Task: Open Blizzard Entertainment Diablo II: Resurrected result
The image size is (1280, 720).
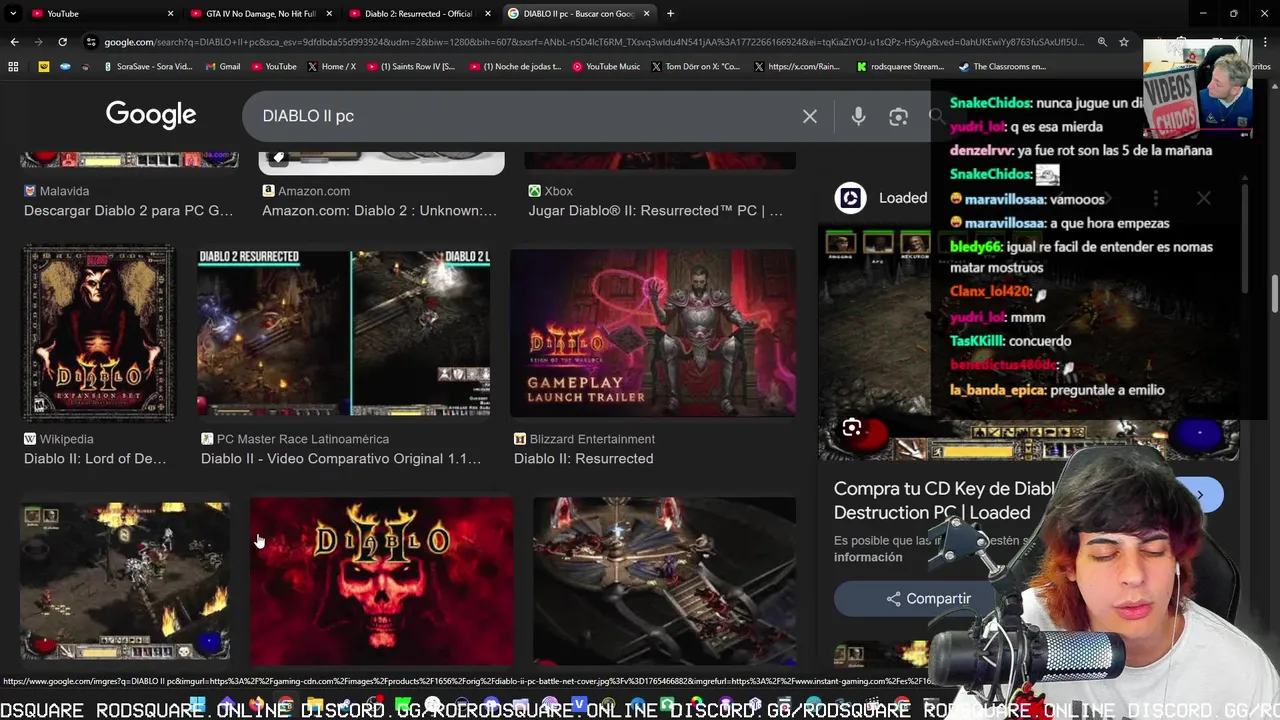Action: coord(584,449)
